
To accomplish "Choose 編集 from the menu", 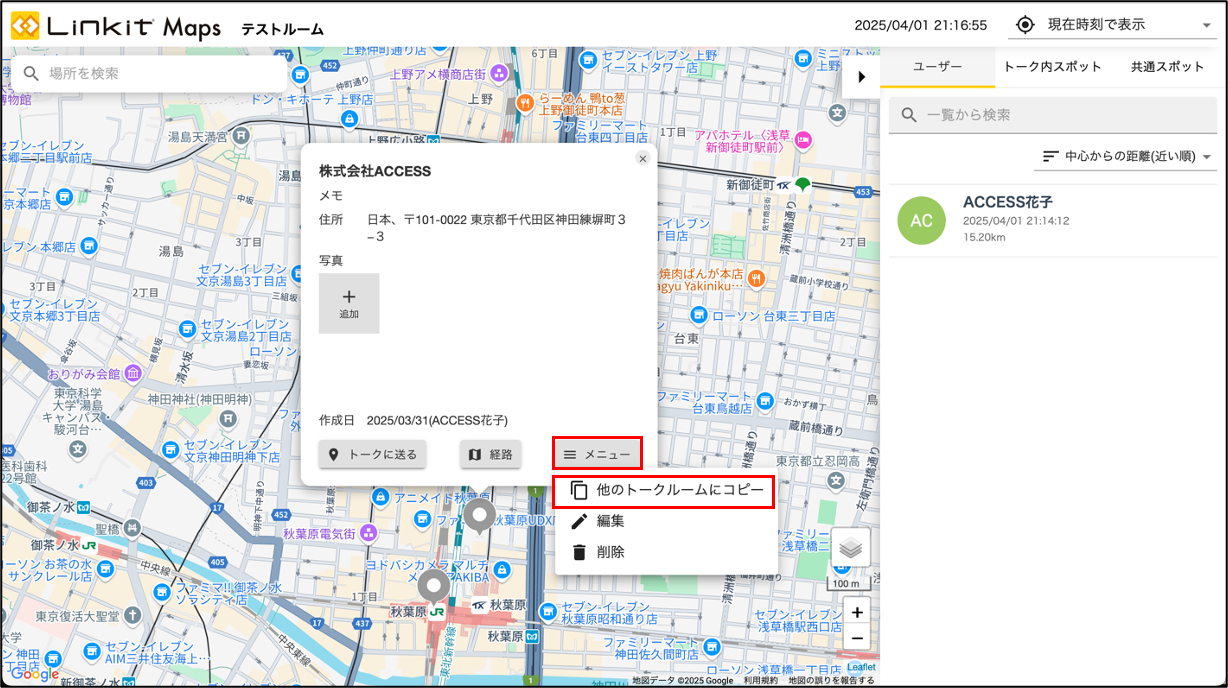I will coord(665,521).
